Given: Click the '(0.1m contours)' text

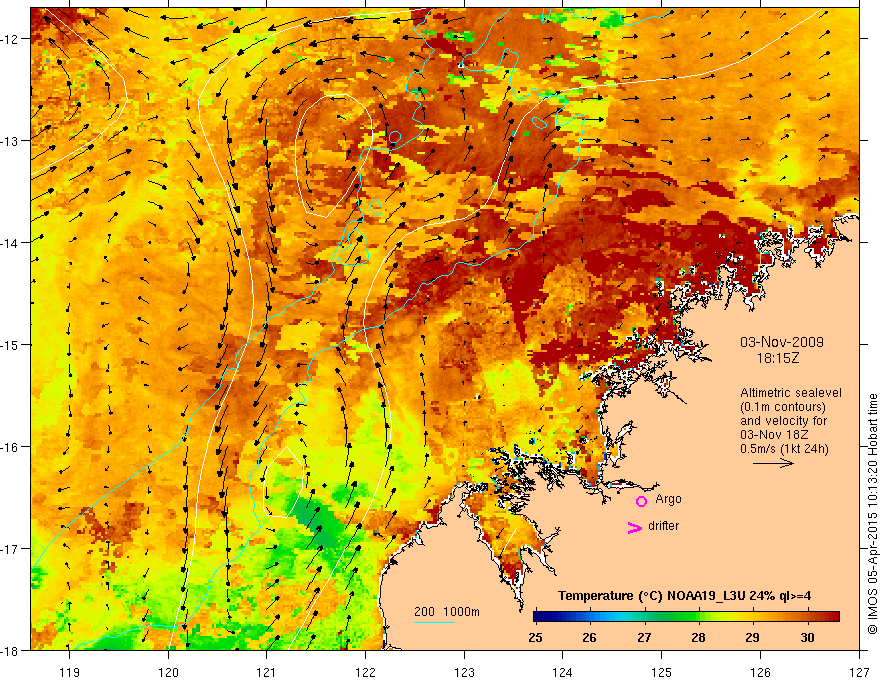Looking at the screenshot, I should (x=783, y=407).
